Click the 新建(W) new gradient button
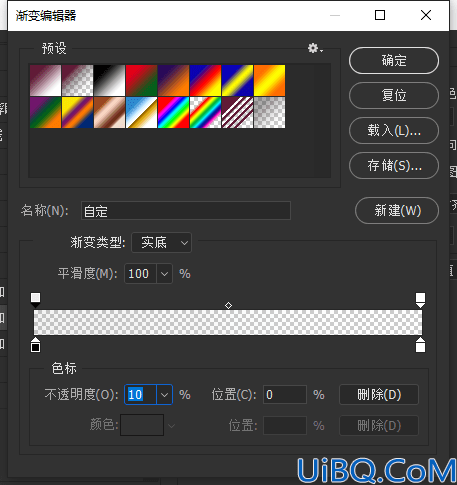Screen dimensions: 457x485 (397, 210)
